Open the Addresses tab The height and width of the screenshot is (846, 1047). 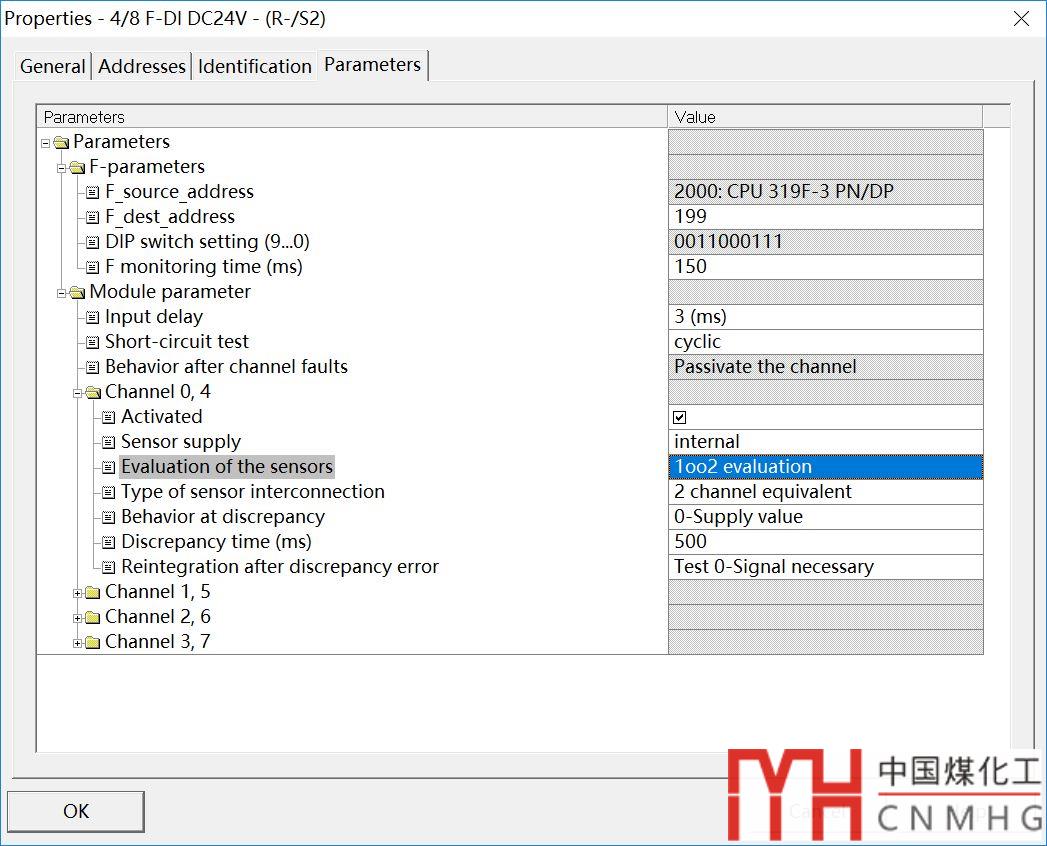point(142,66)
